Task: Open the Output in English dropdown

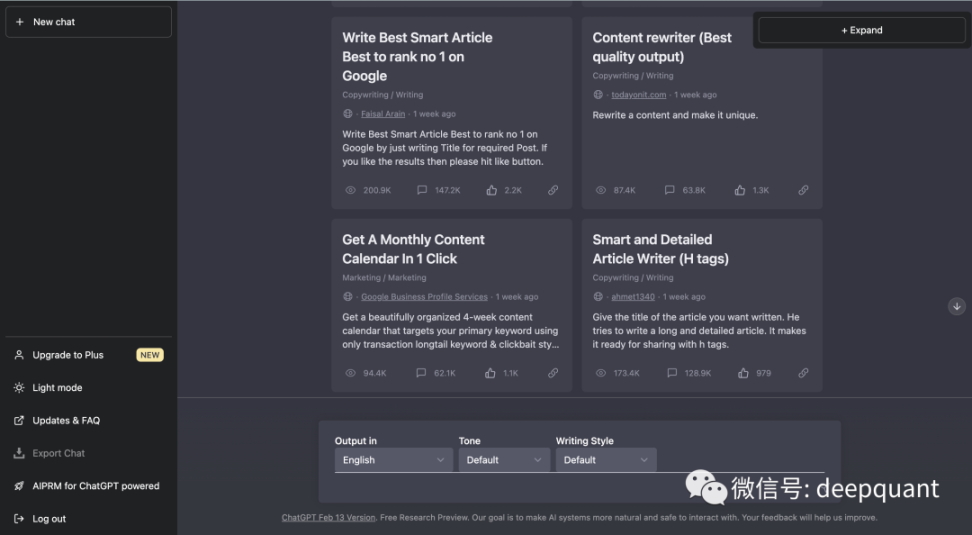Action: coord(393,460)
